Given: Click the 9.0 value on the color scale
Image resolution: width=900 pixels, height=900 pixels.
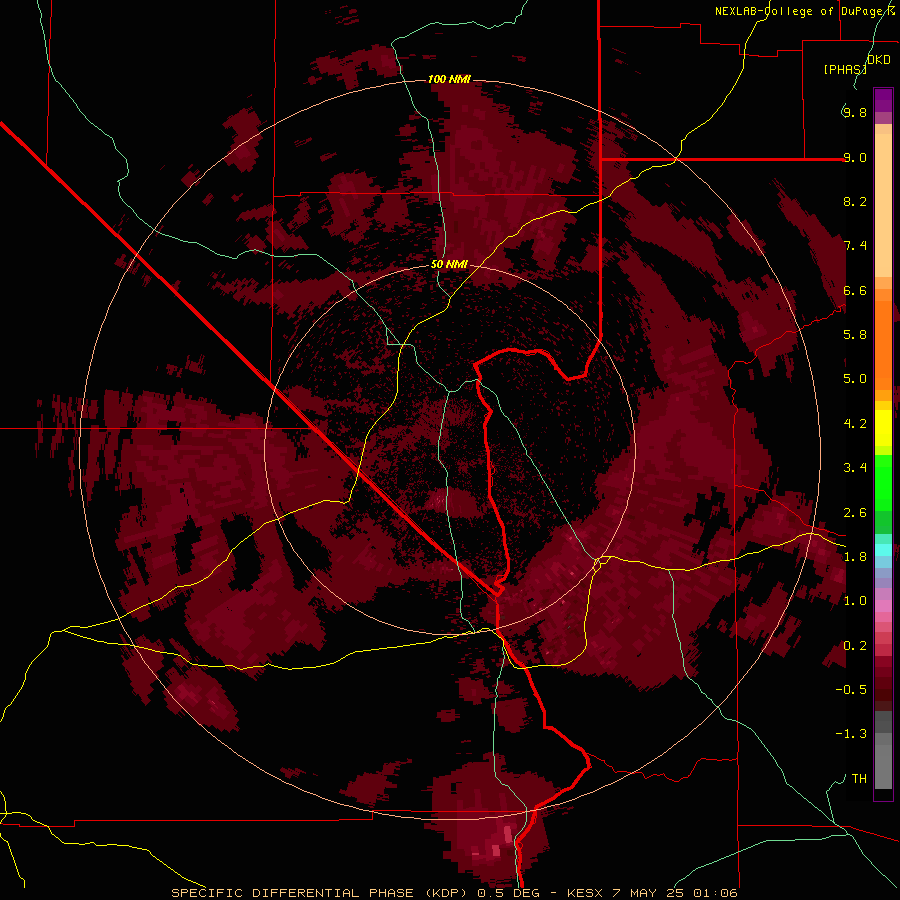Looking at the screenshot, I should (855, 157).
